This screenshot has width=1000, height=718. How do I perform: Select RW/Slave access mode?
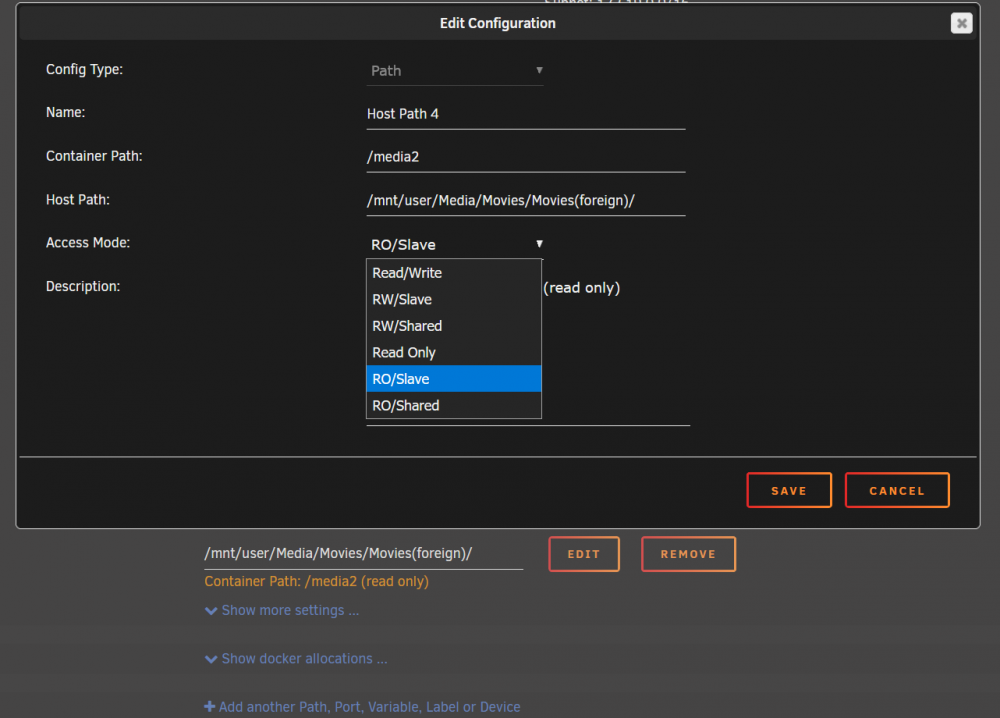click(x=453, y=300)
